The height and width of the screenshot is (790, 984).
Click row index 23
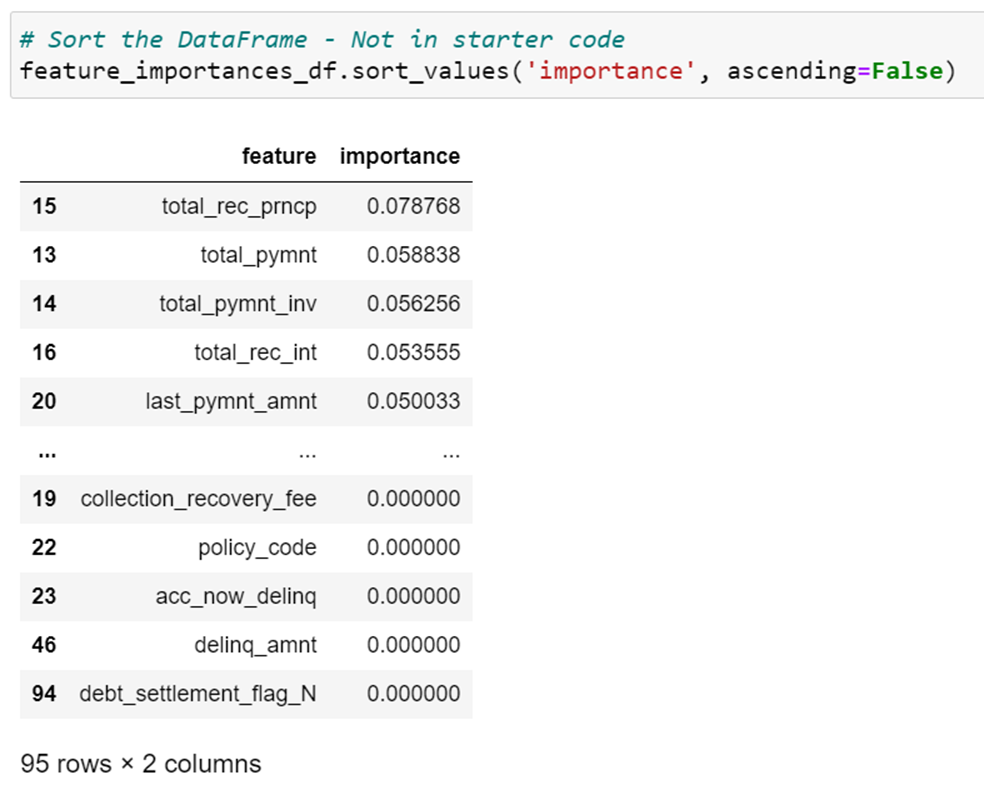click(44, 596)
